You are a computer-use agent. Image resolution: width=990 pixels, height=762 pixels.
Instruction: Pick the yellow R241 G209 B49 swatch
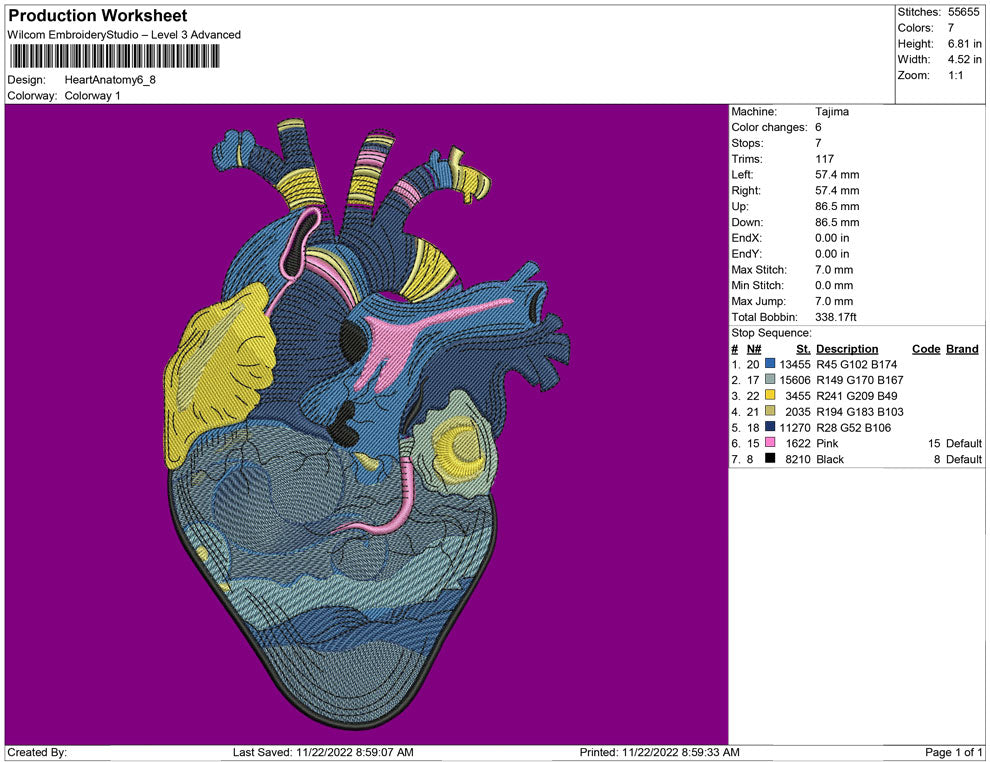770,396
